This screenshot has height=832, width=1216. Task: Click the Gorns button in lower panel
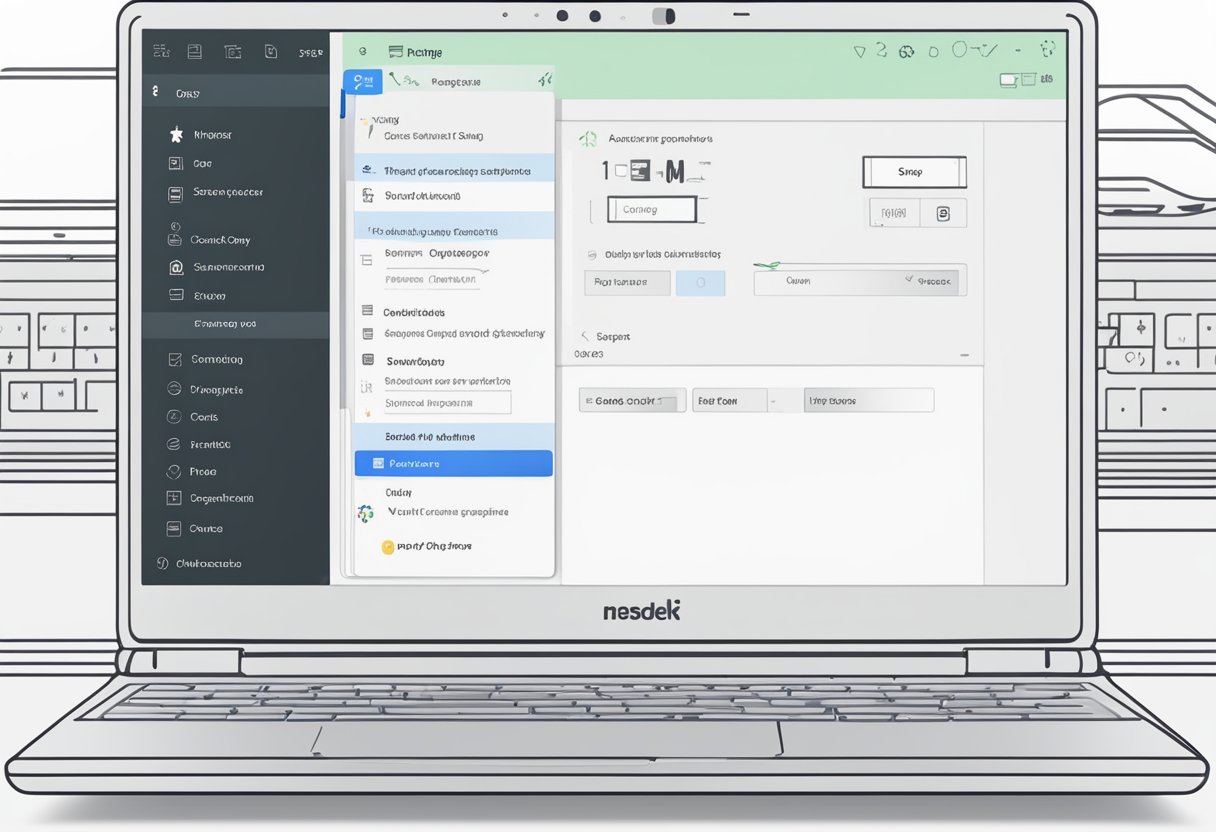[632, 401]
